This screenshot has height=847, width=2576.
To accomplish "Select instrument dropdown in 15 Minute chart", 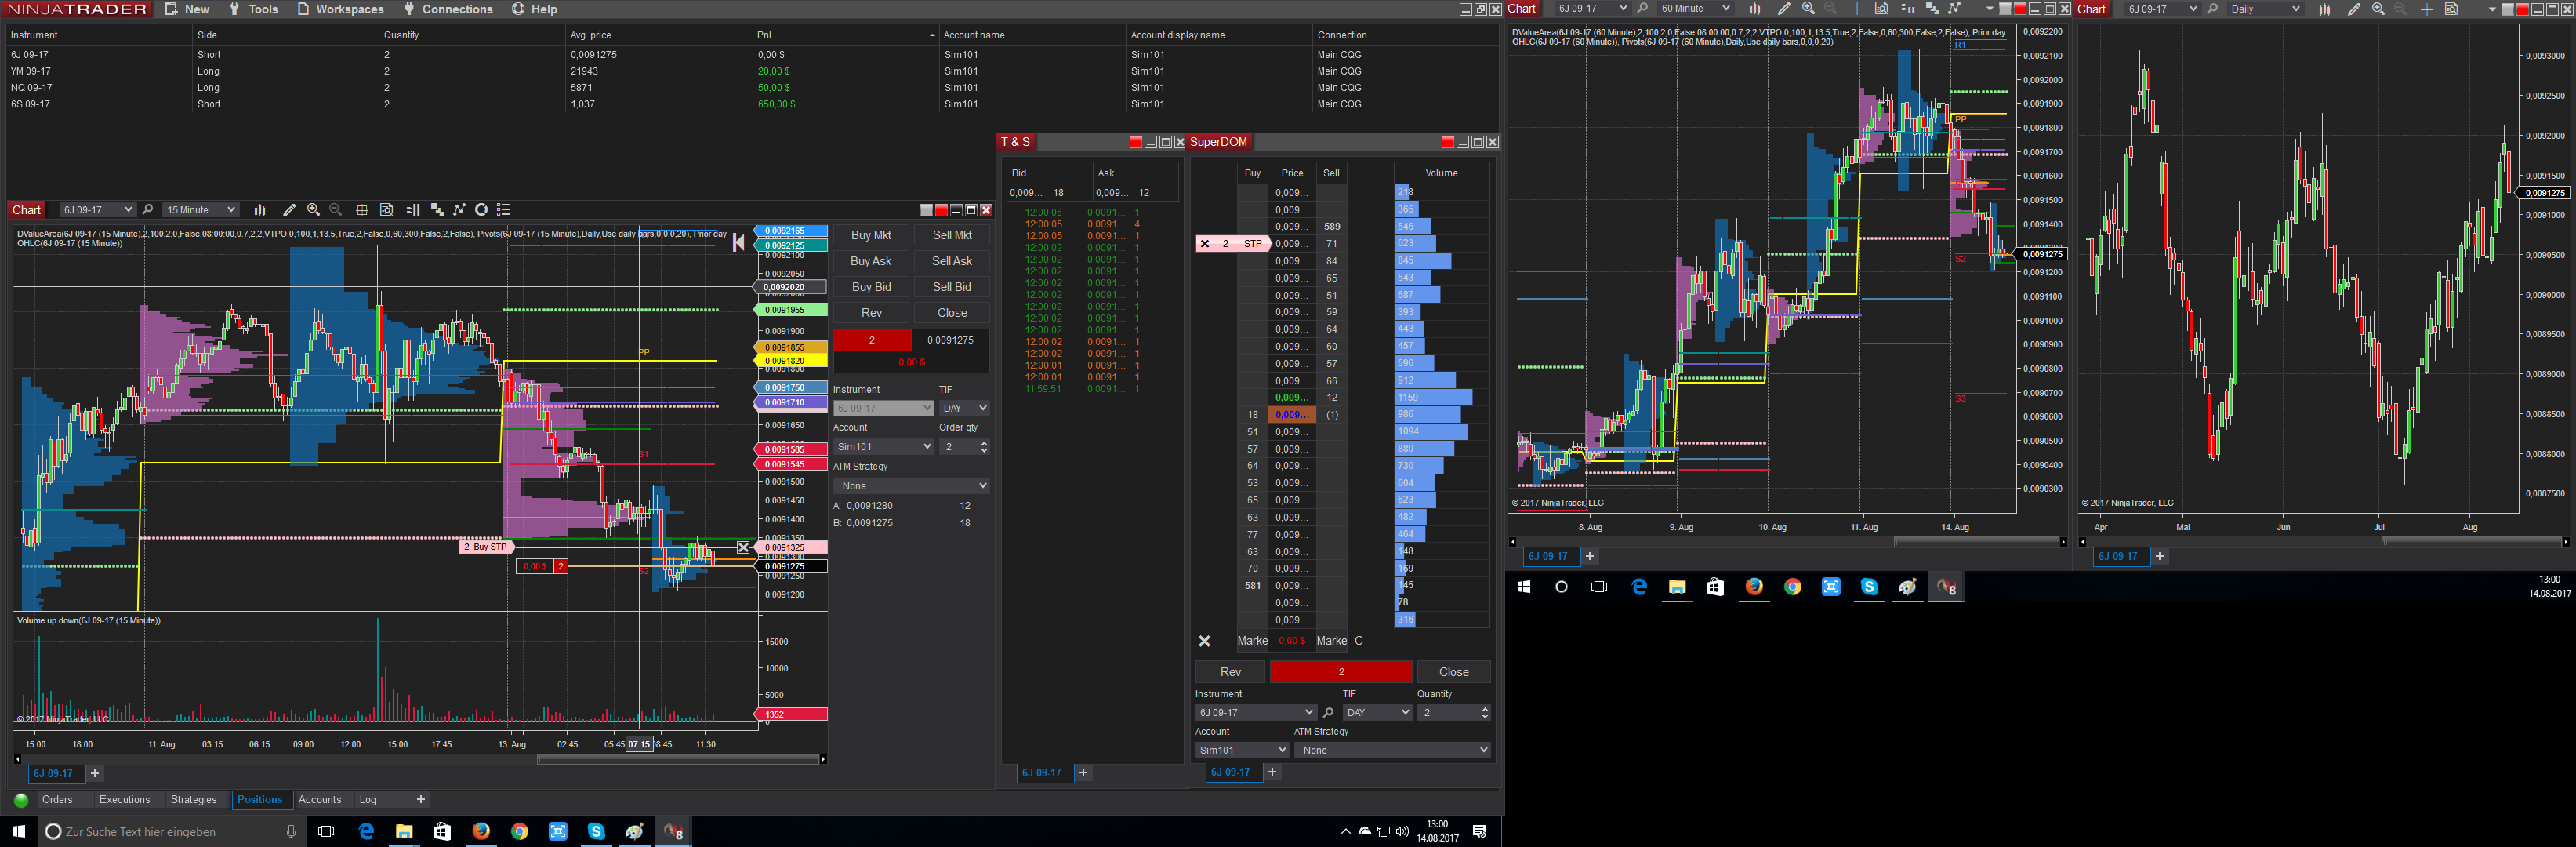I will tap(97, 210).
